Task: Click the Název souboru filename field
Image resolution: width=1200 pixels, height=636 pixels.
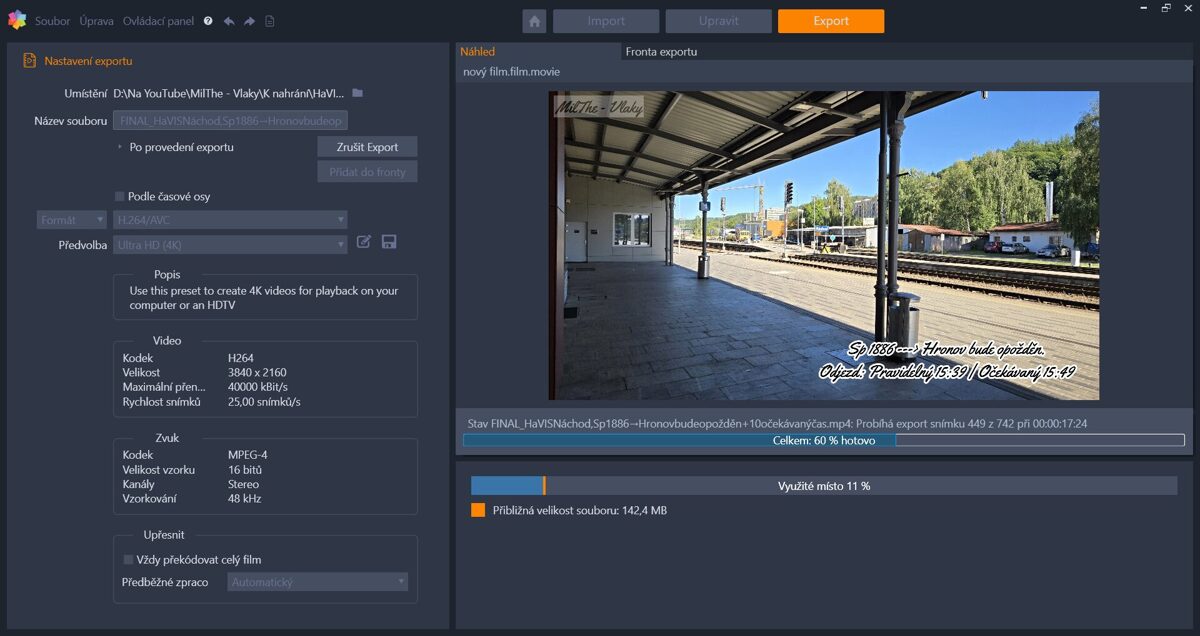Action: tap(230, 121)
